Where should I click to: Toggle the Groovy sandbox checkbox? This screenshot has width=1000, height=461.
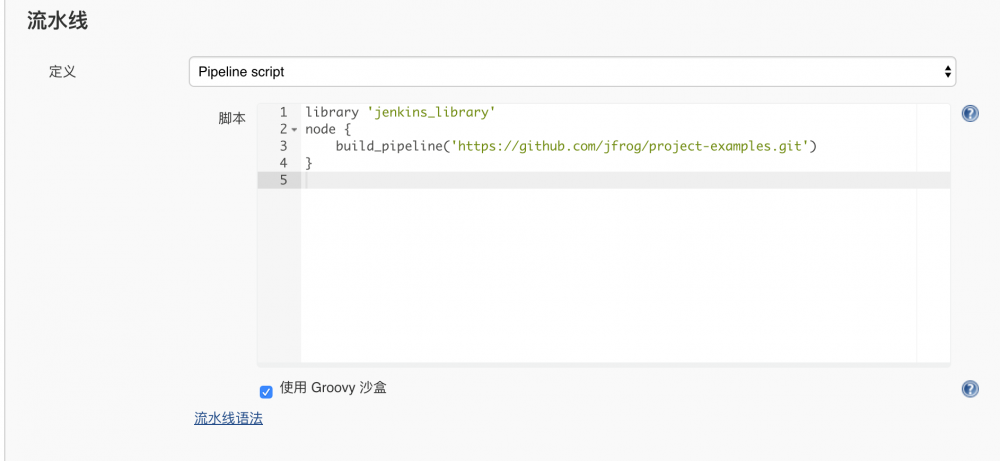[x=266, y=391]
